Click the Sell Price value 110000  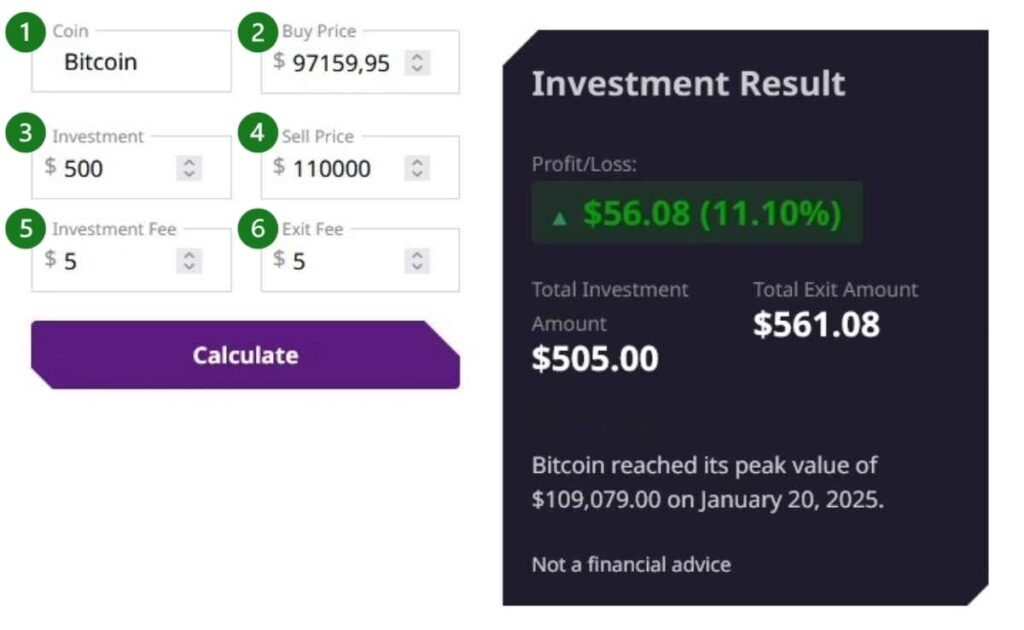coord(332,168)
